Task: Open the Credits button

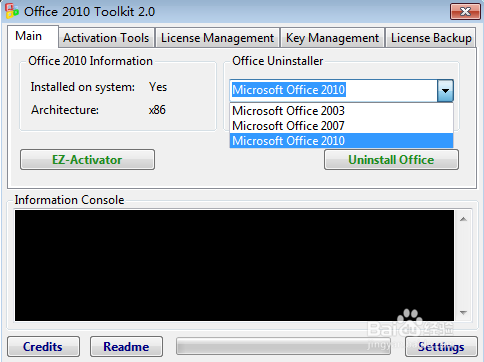Action: [43, 347]
